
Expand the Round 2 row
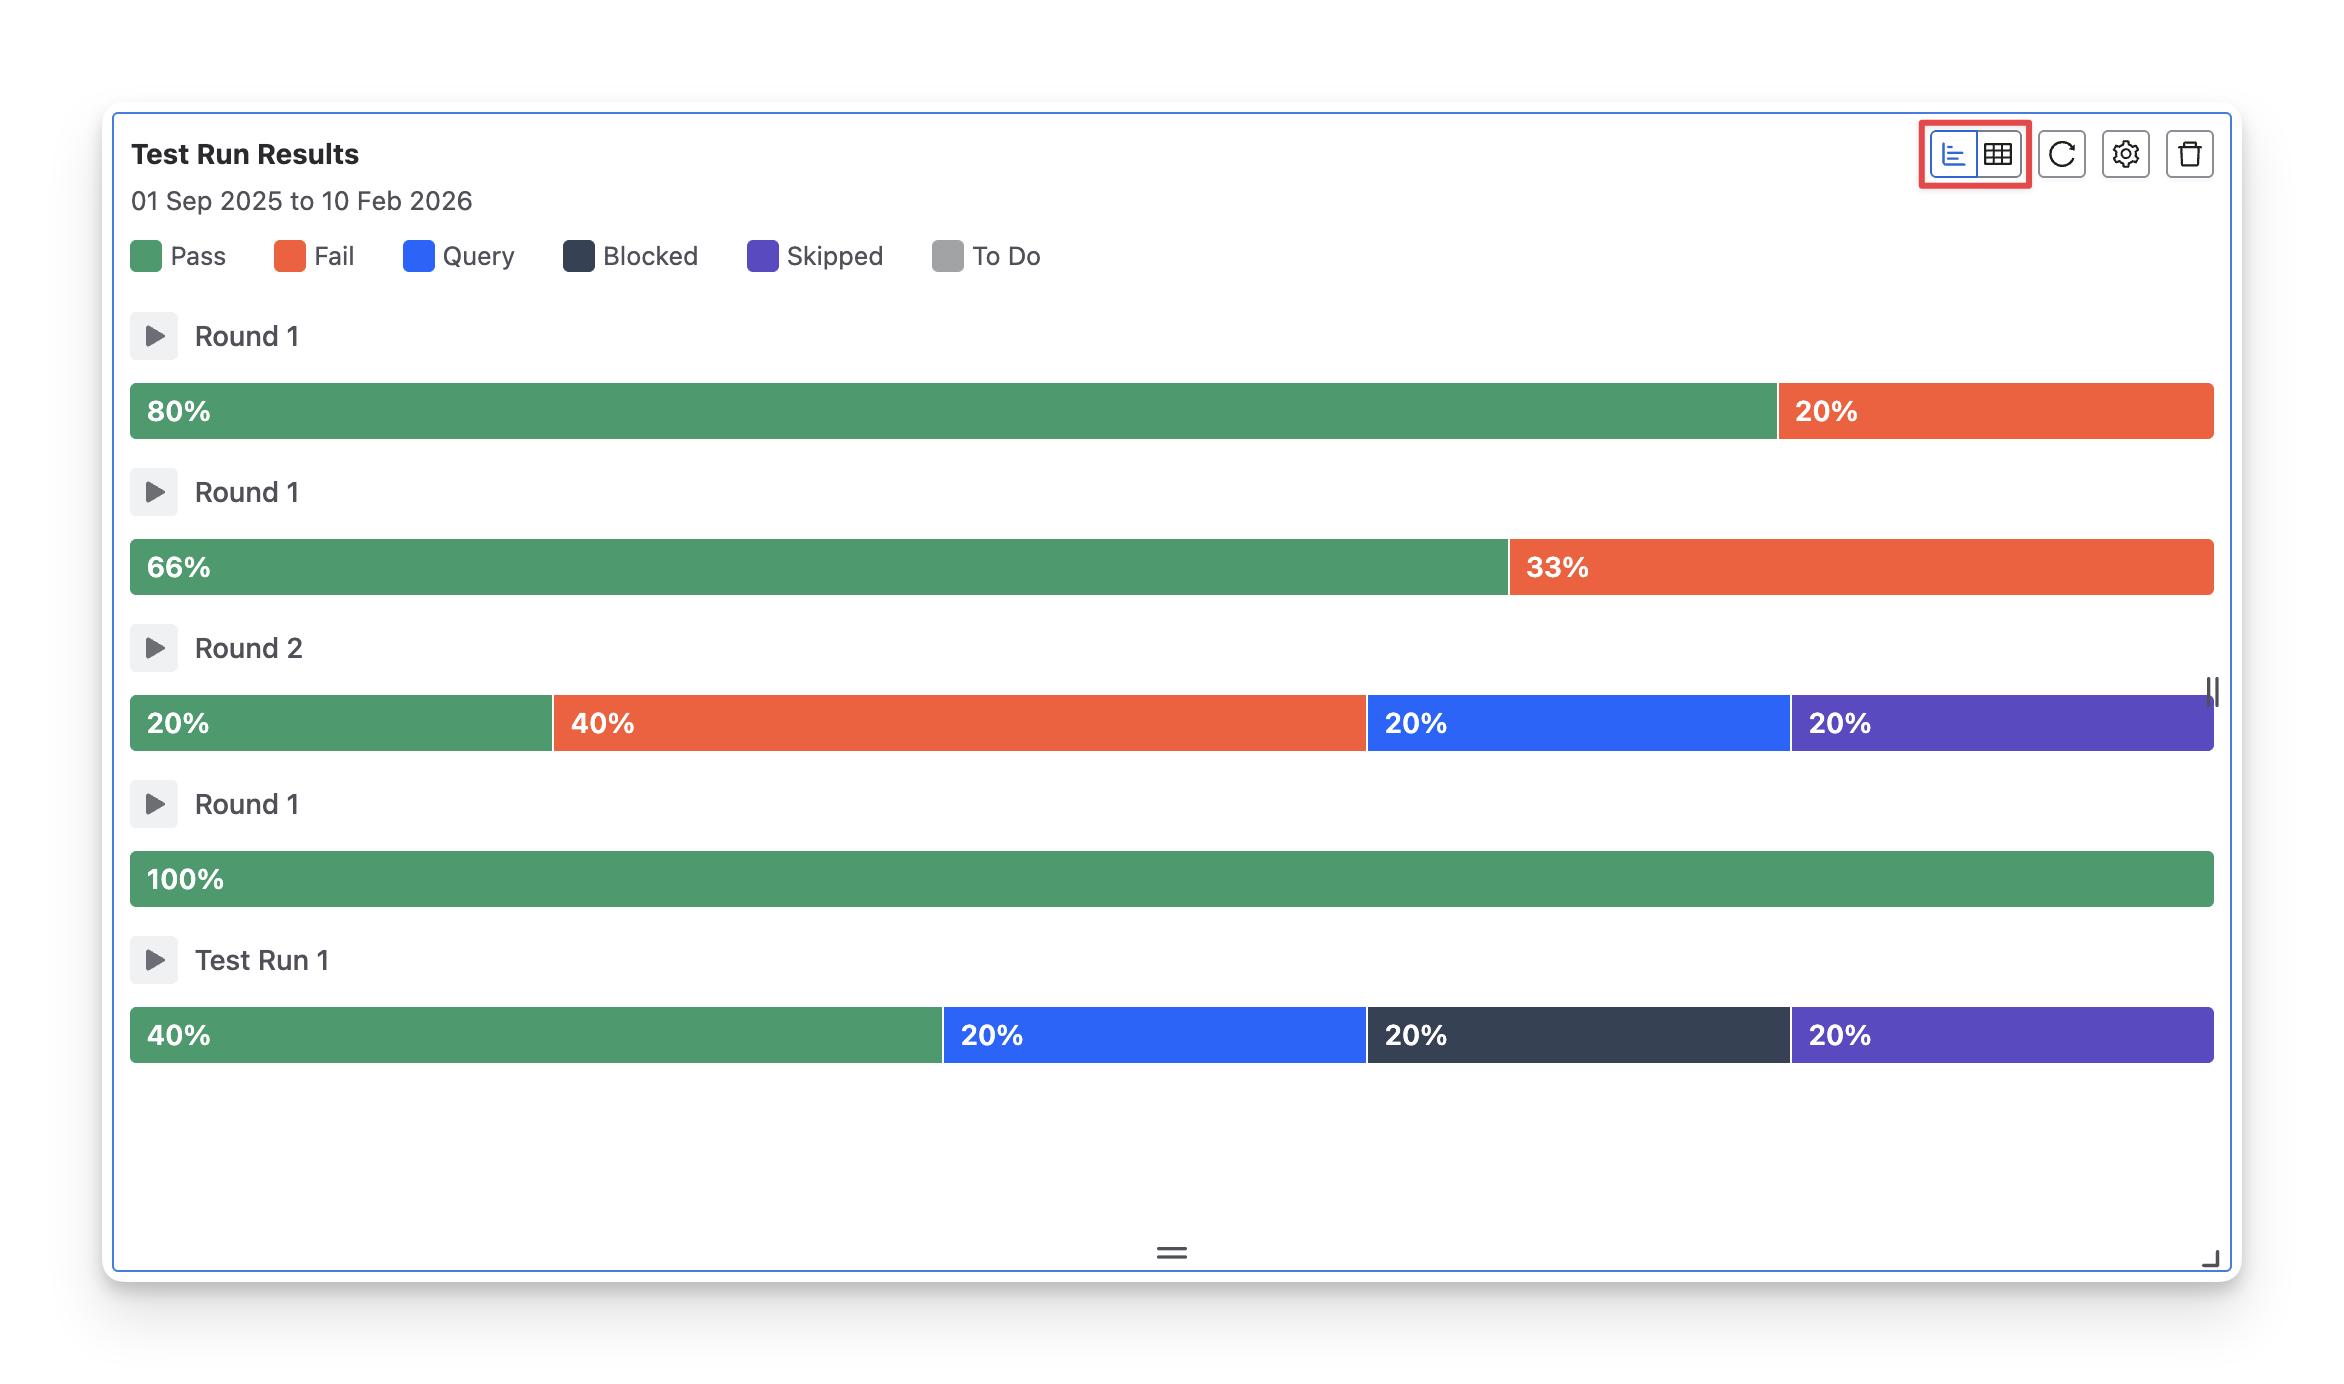(x=154, y=648)
